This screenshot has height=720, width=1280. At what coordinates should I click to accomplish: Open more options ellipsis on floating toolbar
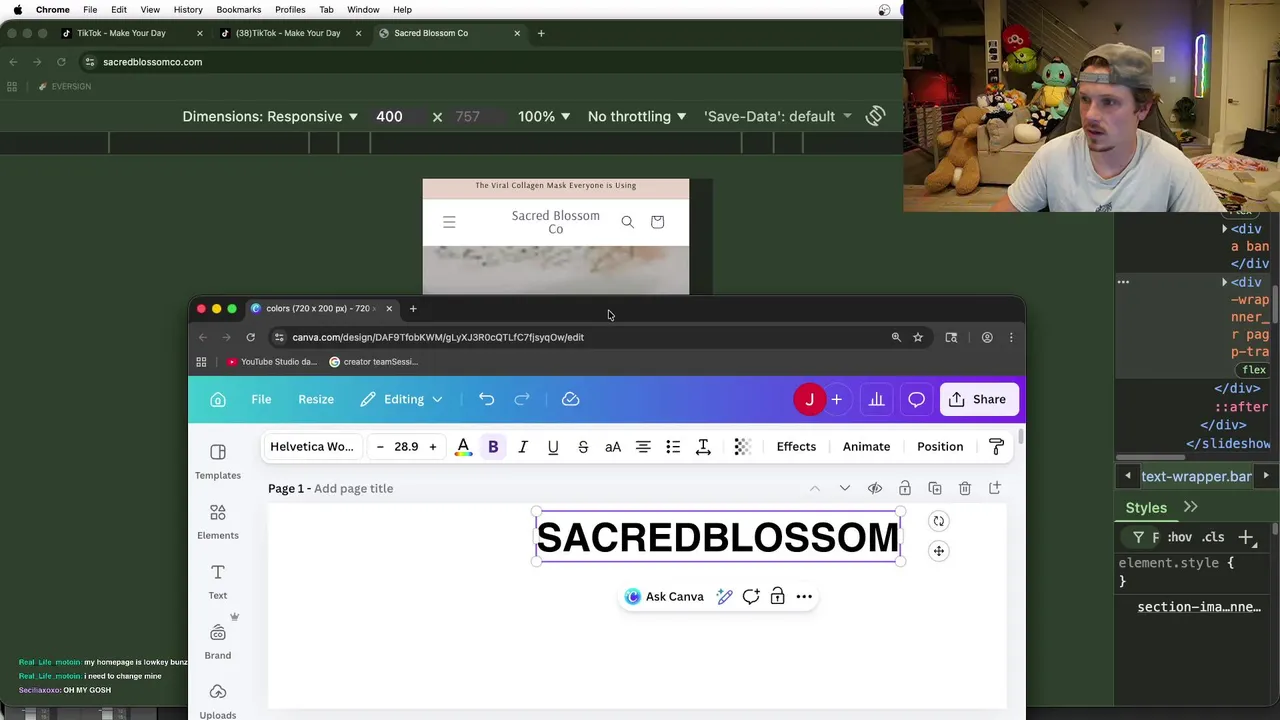(x=804, y=597)
